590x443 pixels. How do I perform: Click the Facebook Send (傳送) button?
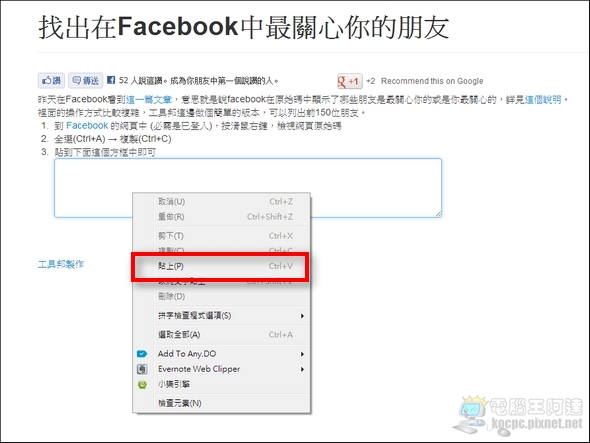tap(85, 81)
